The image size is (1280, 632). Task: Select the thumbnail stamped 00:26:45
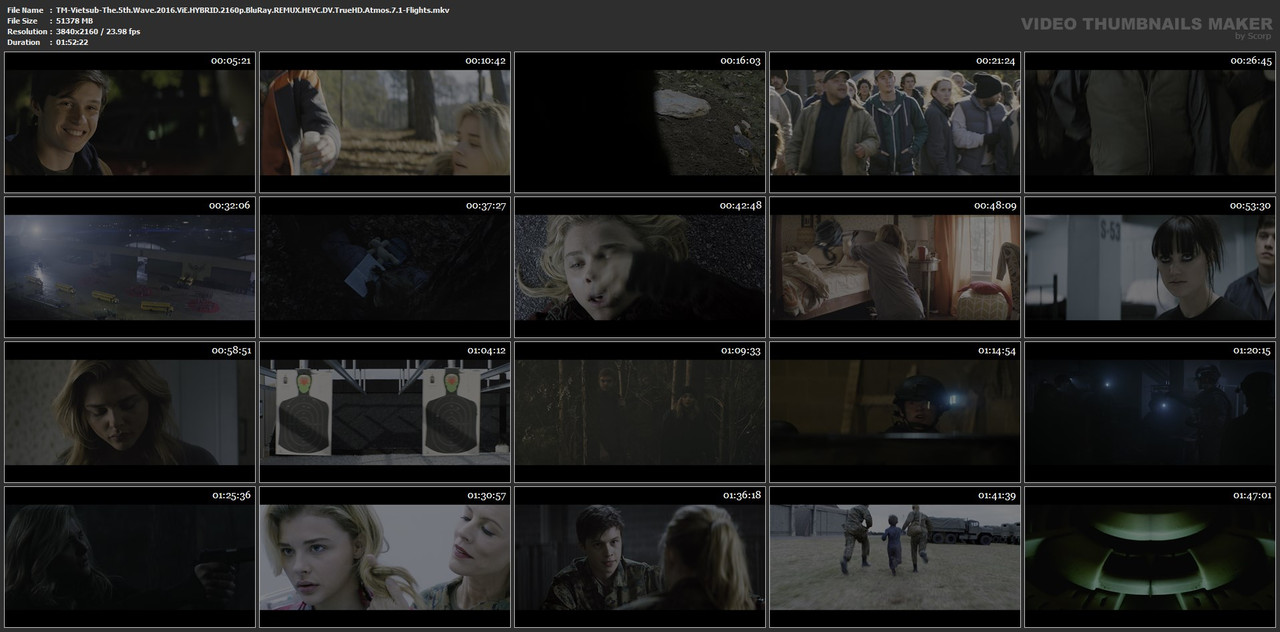point(1150,122)
